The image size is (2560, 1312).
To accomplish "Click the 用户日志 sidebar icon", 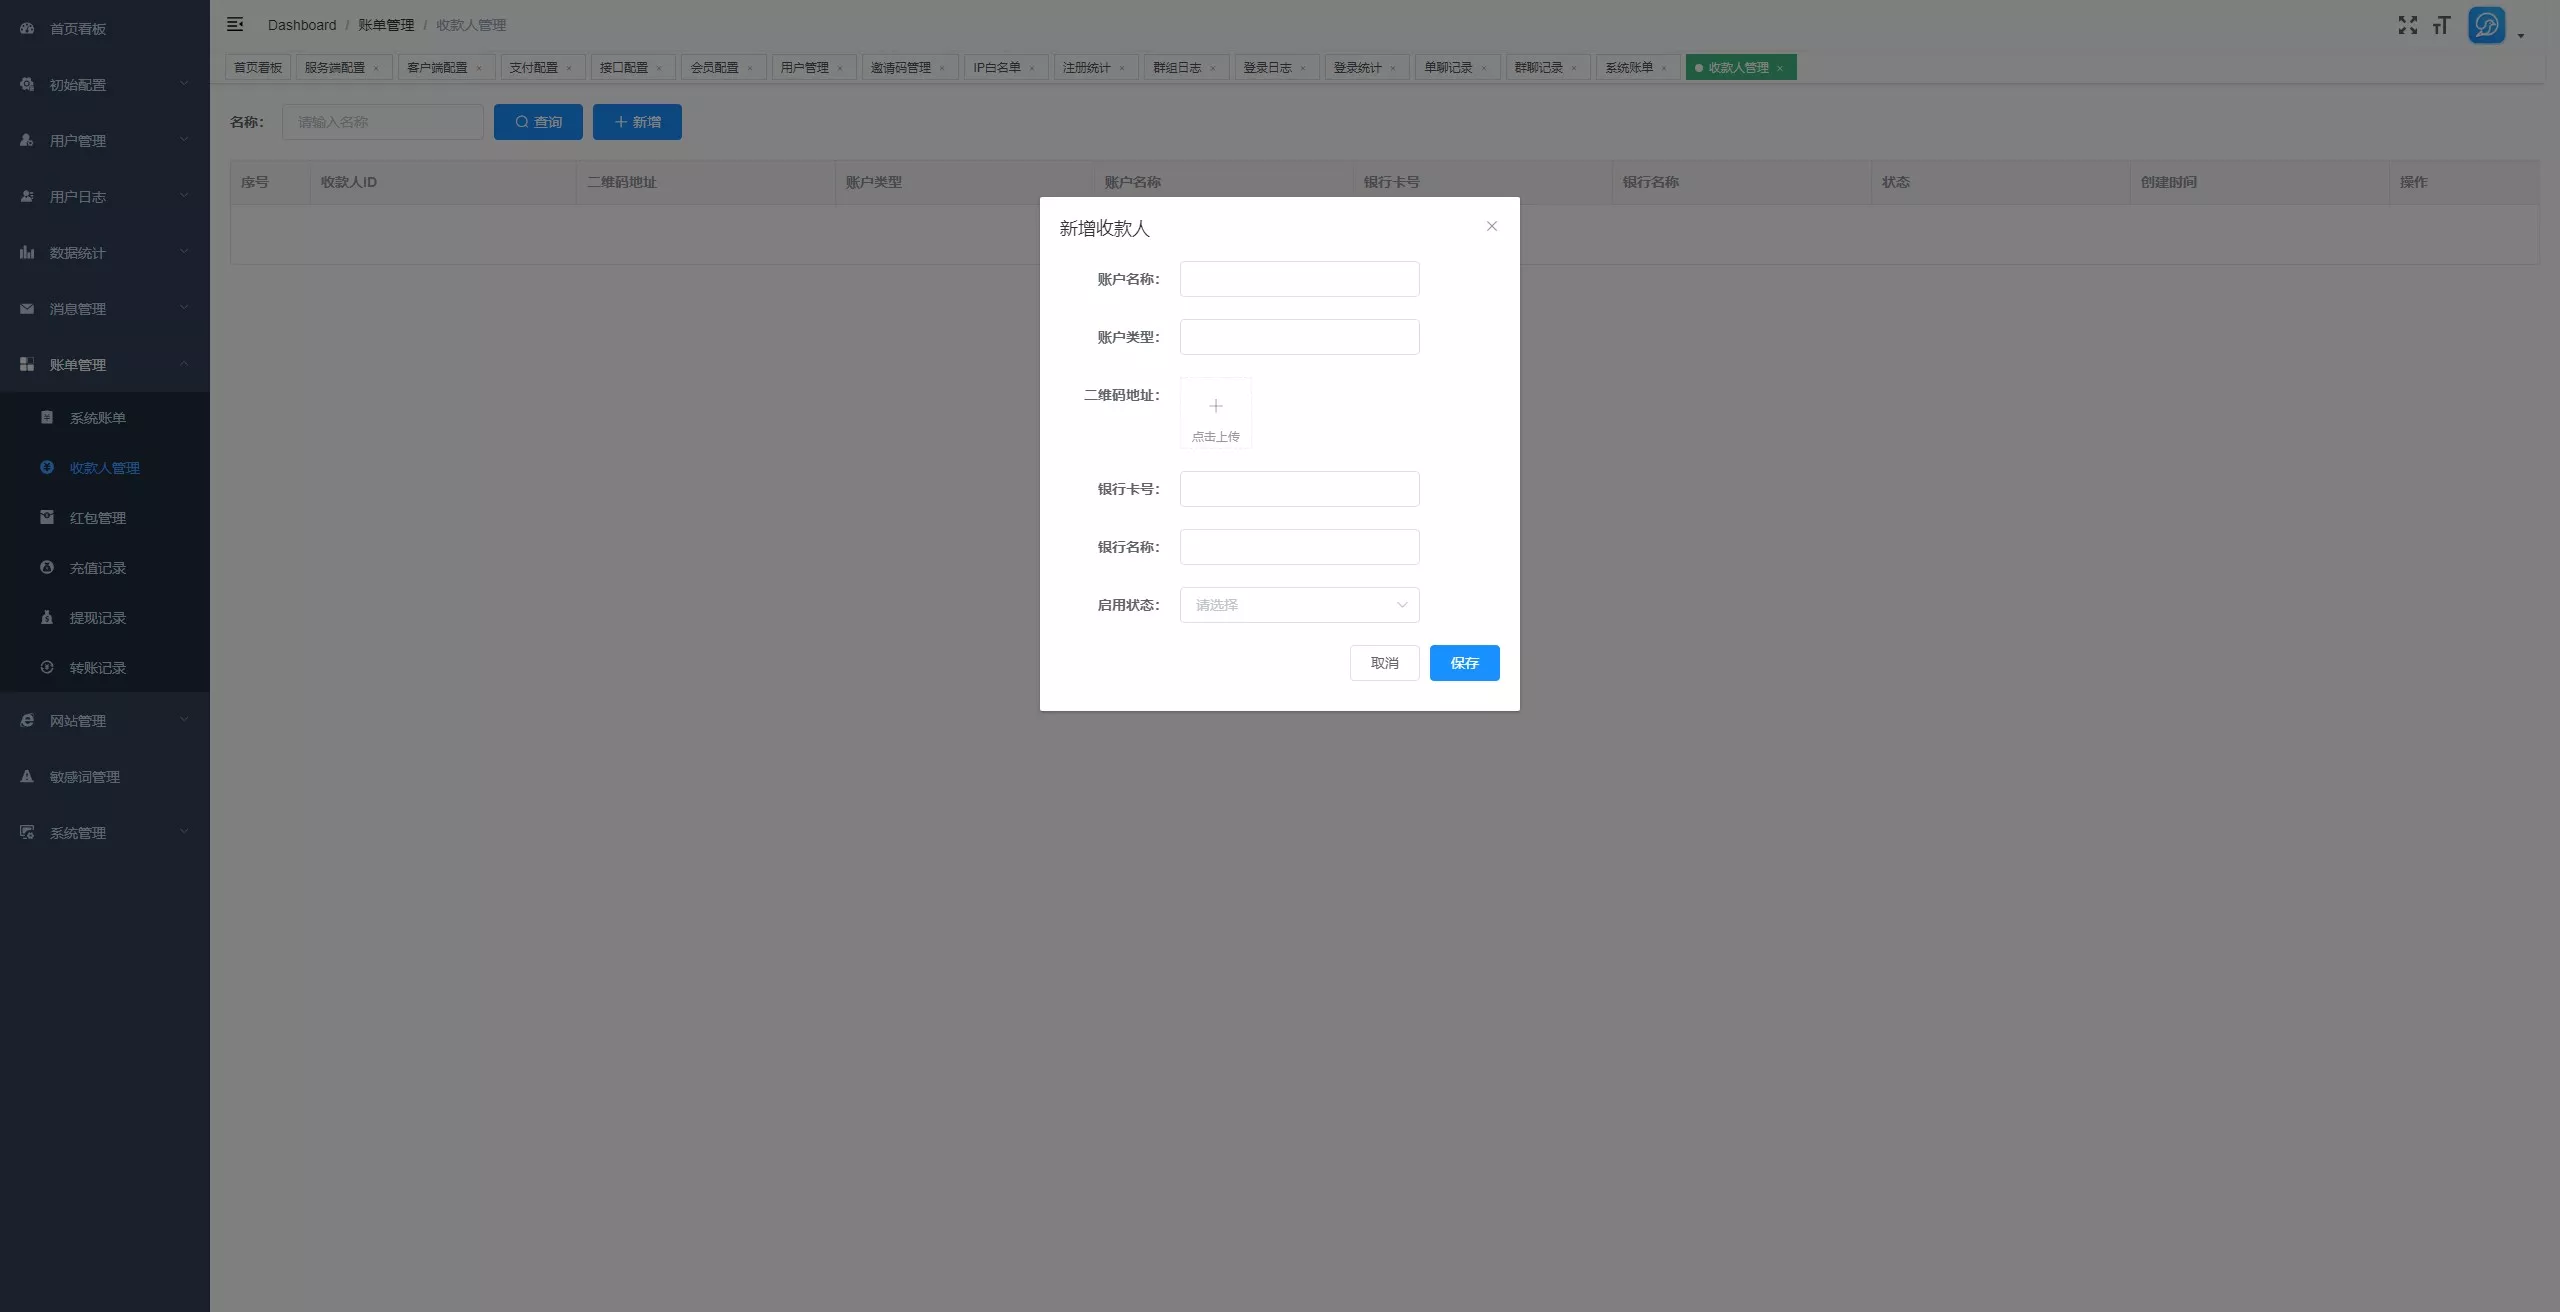I will click(27, 196).
